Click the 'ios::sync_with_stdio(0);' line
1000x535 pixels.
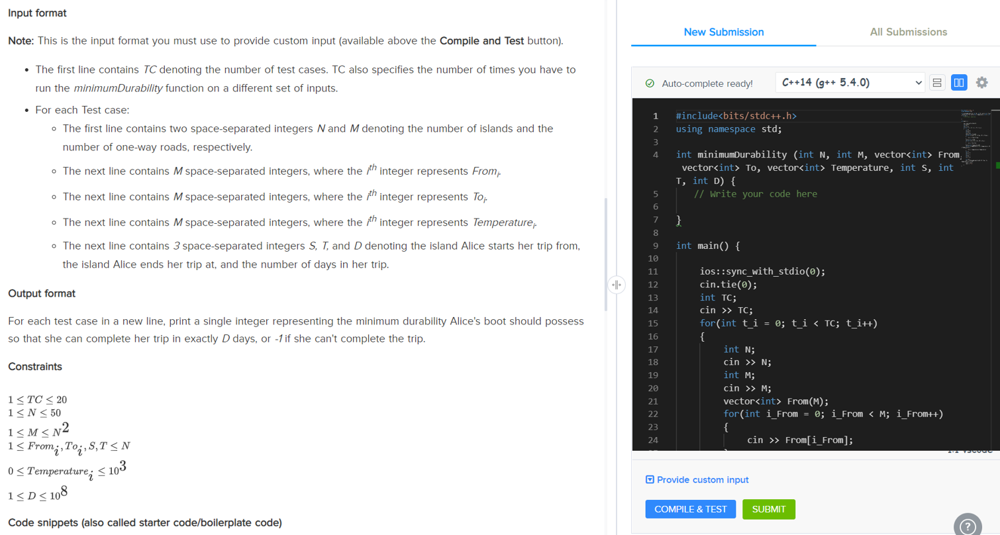click(762, 271)
